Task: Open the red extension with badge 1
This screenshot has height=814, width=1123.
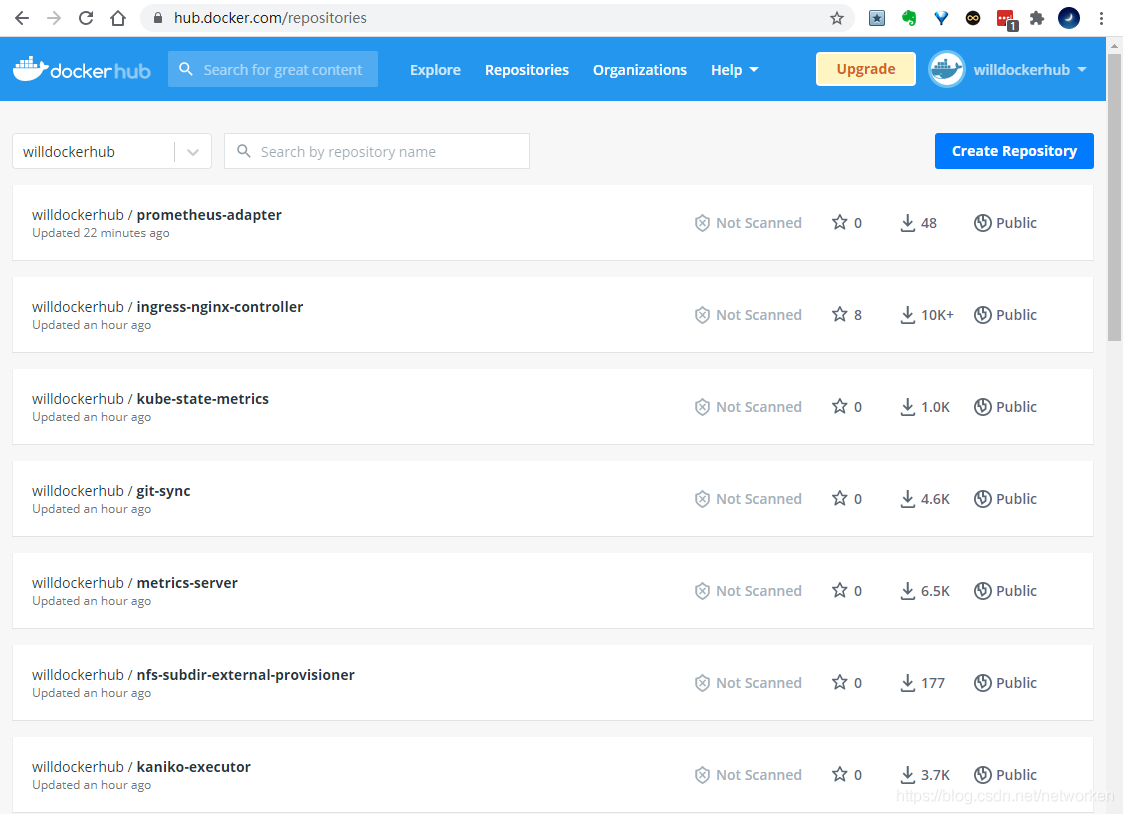Action: point(1006,19)
